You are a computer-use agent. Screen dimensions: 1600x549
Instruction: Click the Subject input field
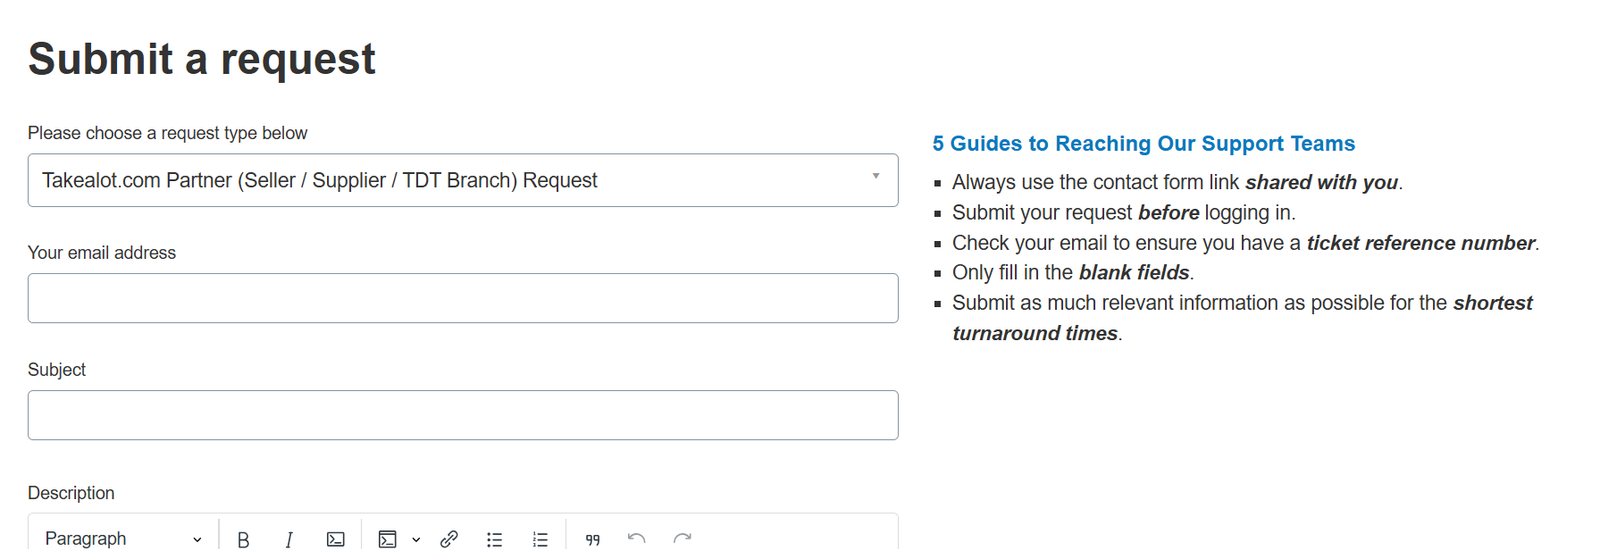pyautogui.click(x=463, y=415)
